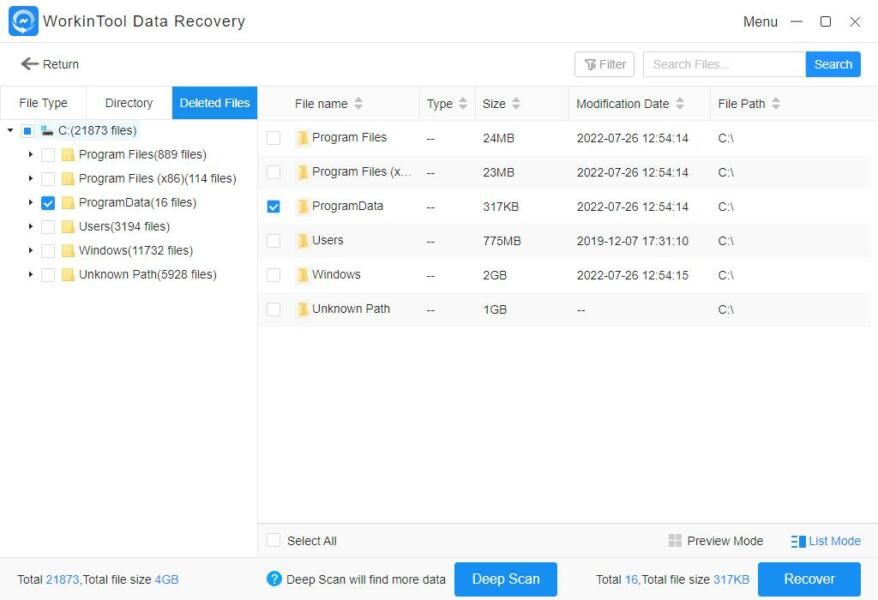The image size is (878, 600).
Task: Click Program Files(889 files) folder icon in tree
Action: [x=68, y=154]
